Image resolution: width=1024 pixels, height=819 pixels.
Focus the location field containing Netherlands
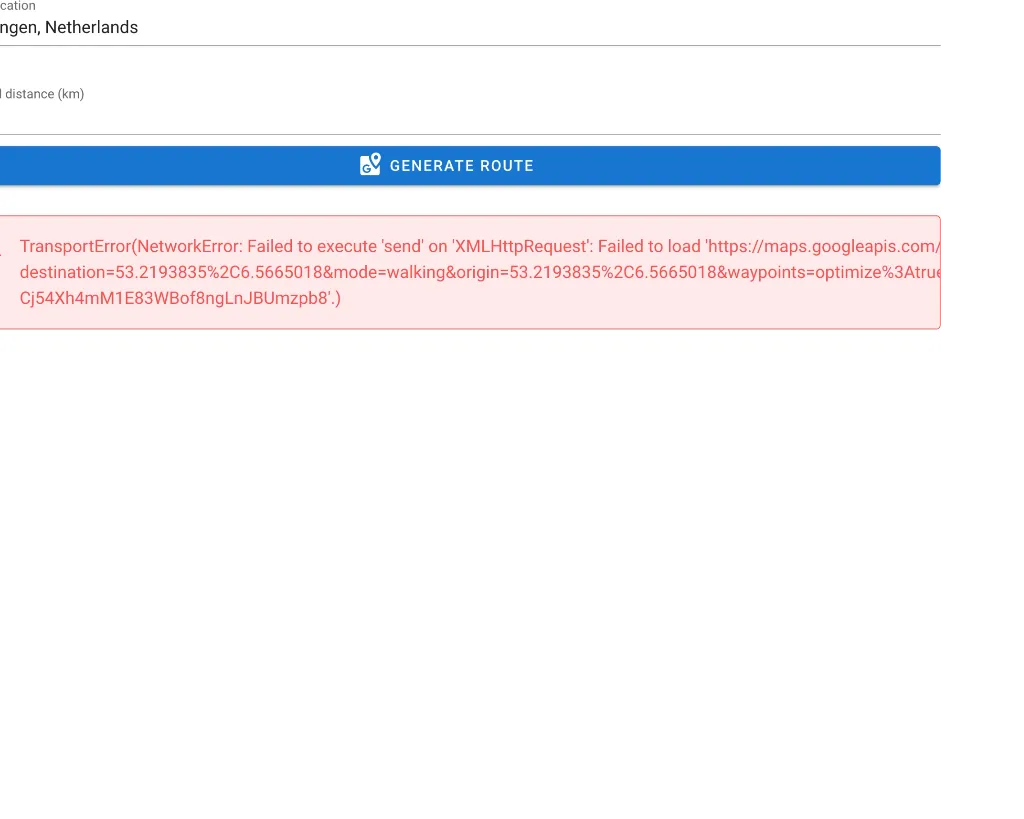(400, 28)
